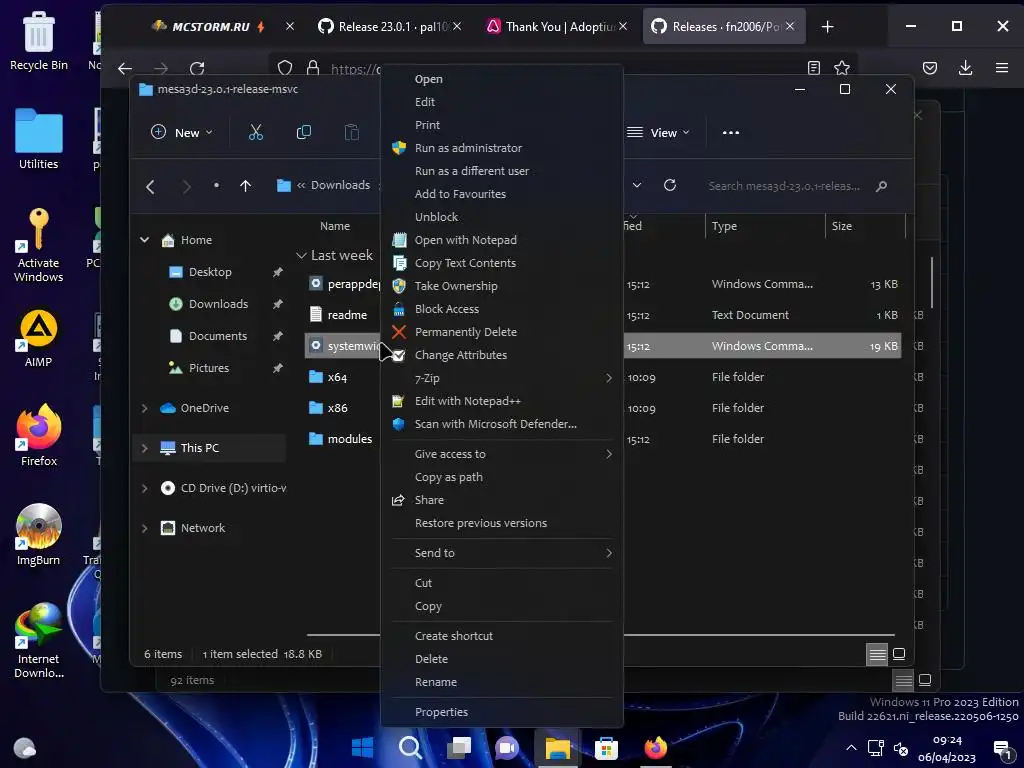Open the View dropdown in Explorer
Screen dimensions: 1024x768
(x=658, y=133)
